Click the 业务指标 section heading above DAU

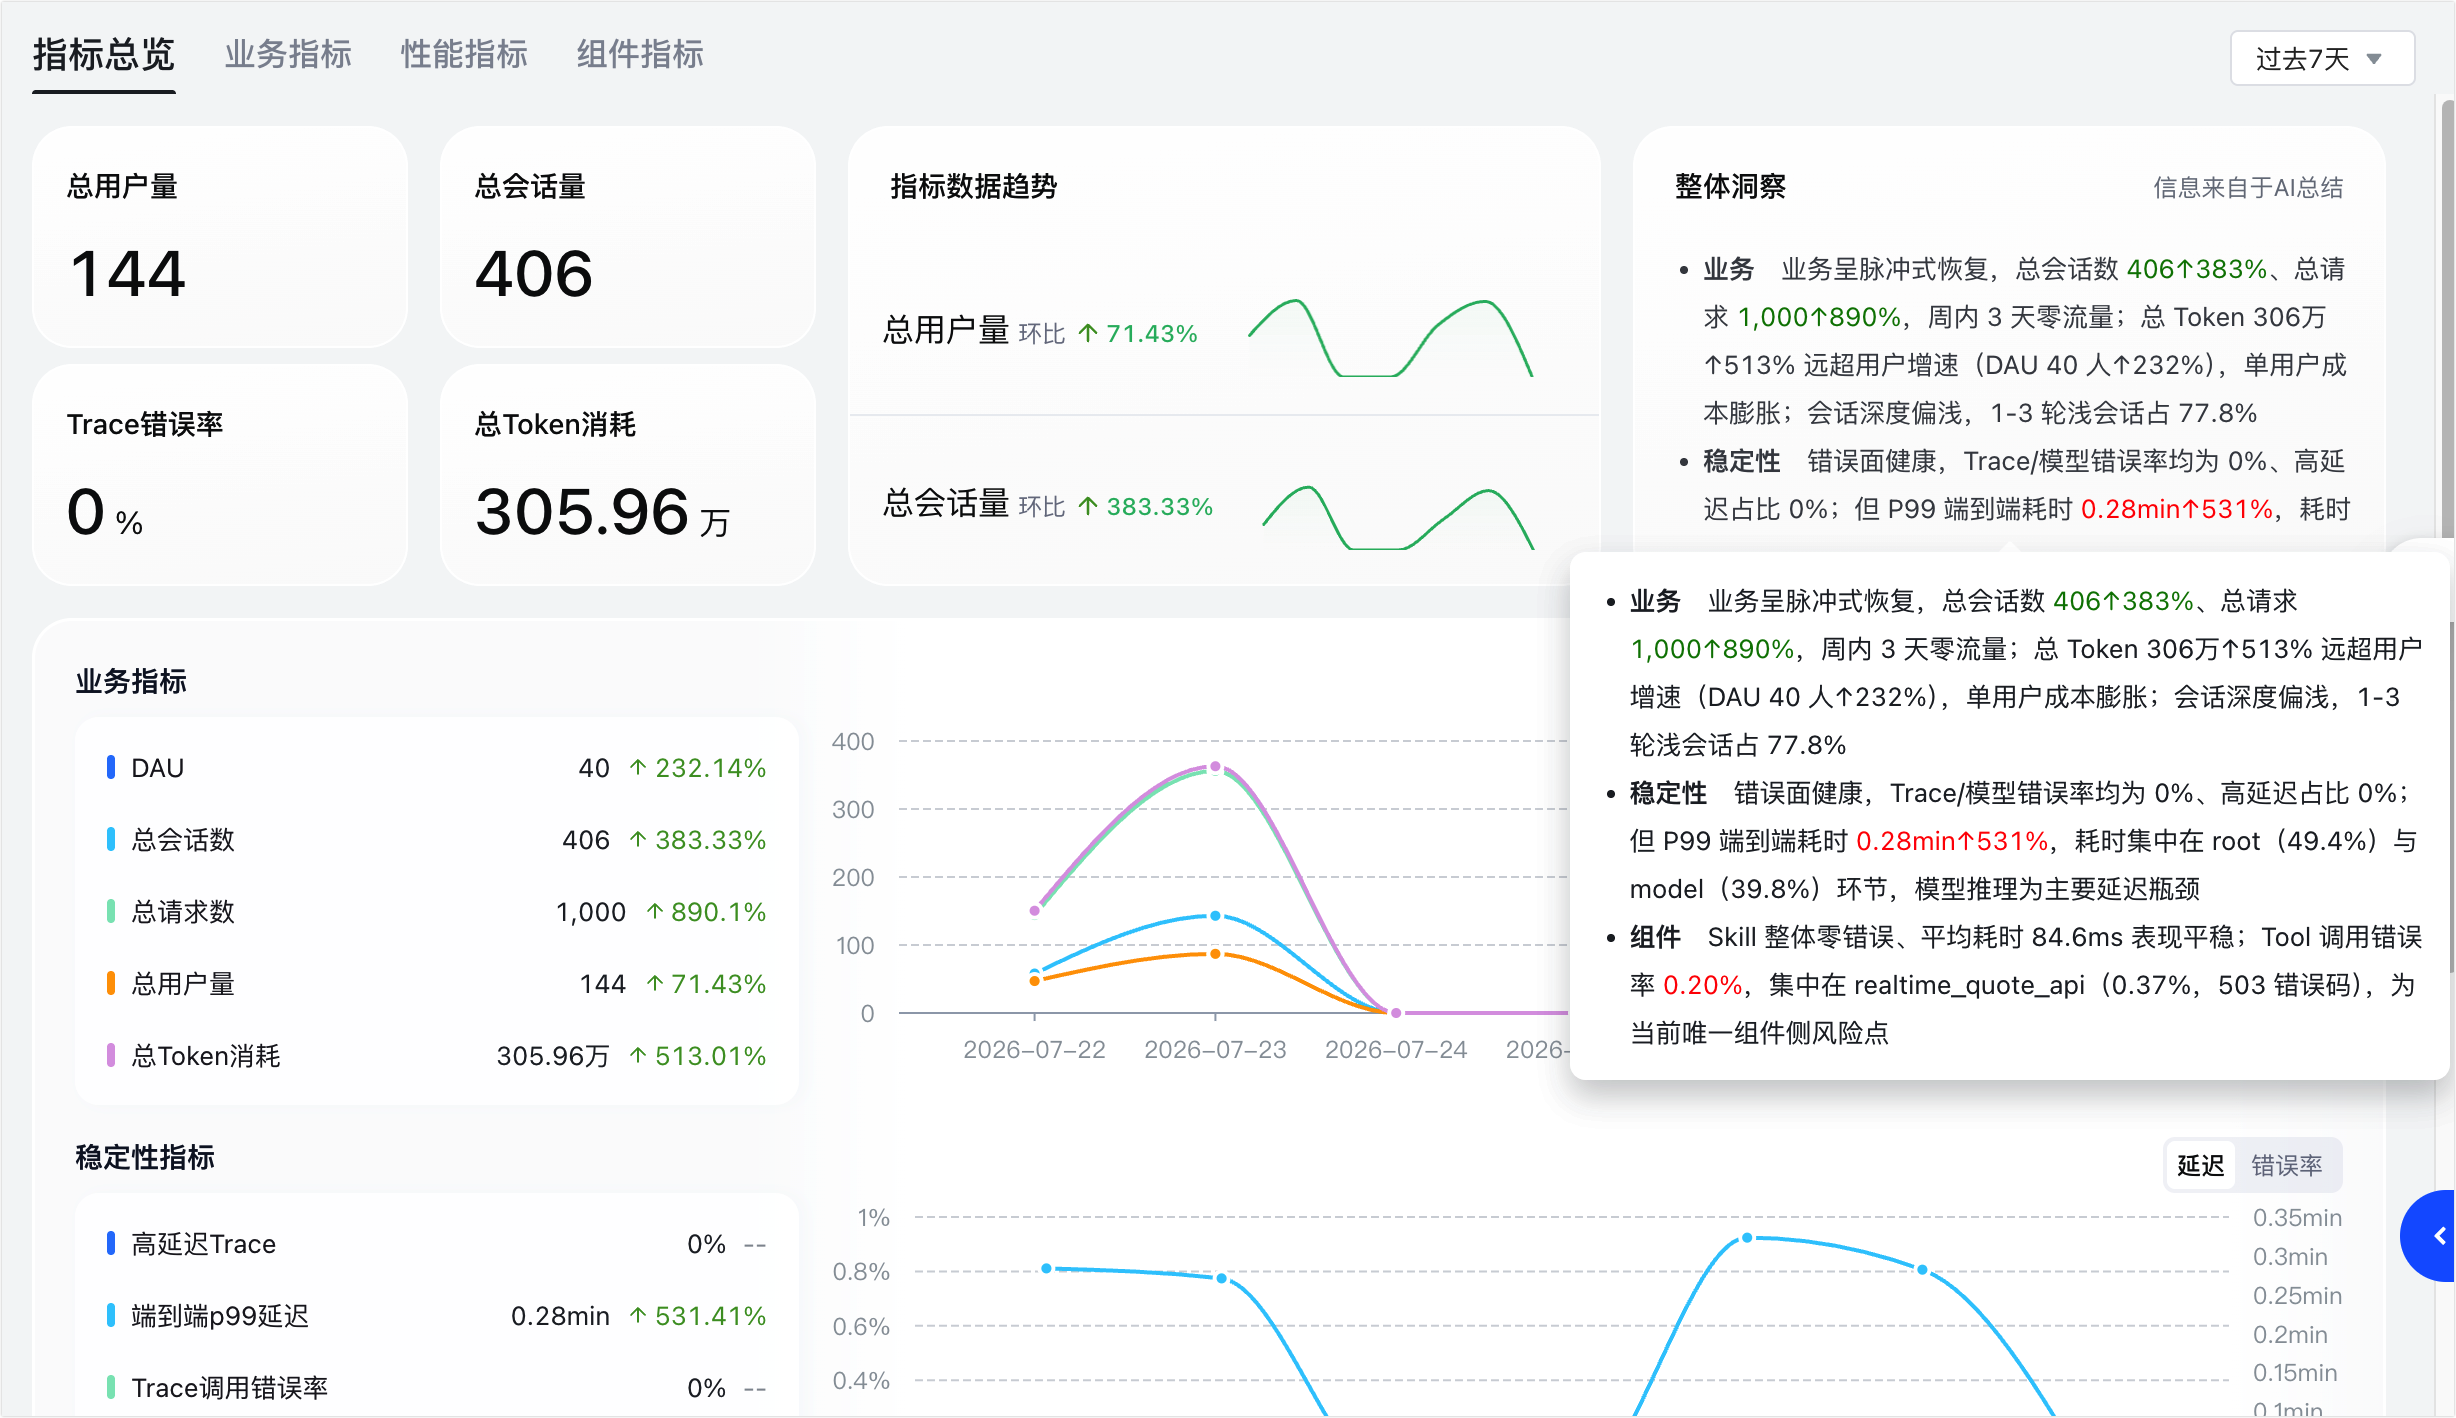click(131, 682)
